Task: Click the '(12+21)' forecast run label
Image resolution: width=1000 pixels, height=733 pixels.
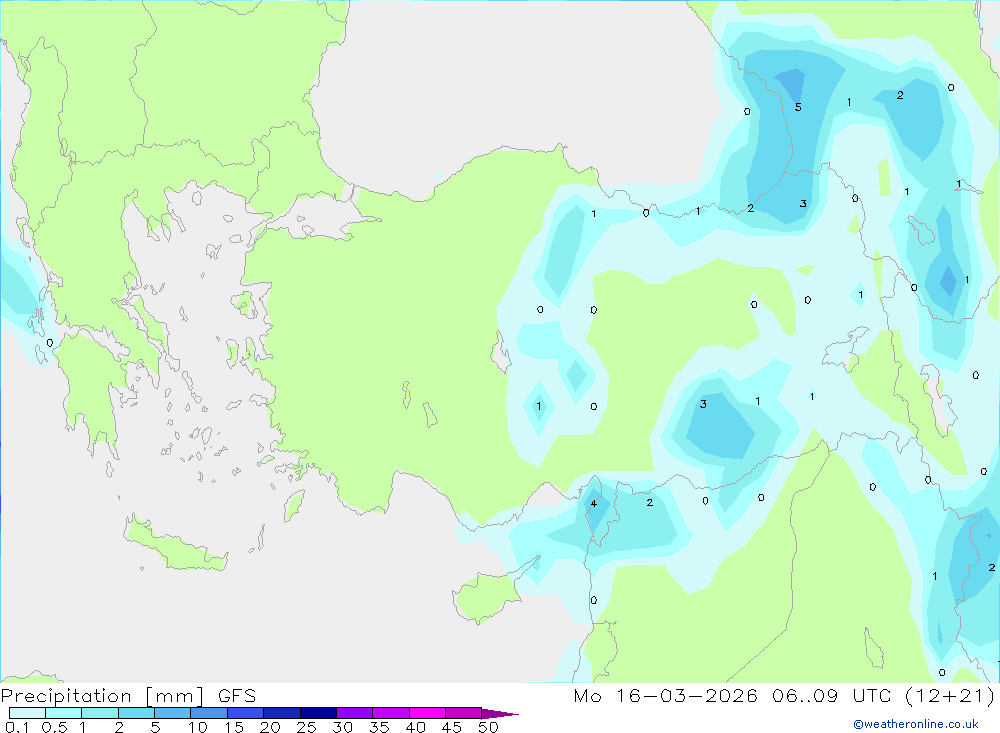Action: pos(951,696)
